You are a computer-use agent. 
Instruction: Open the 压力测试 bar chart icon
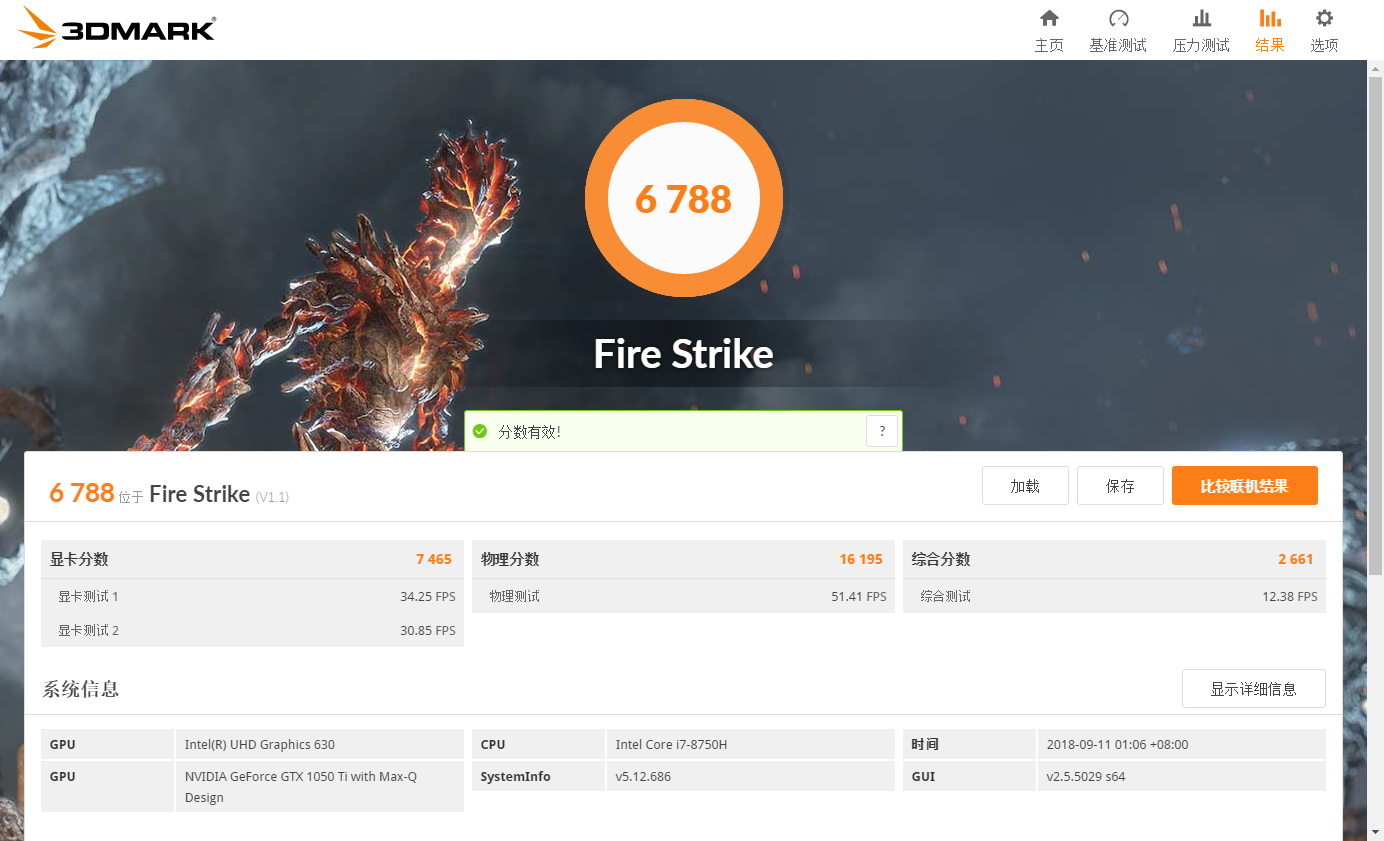tap(1200, 28)
